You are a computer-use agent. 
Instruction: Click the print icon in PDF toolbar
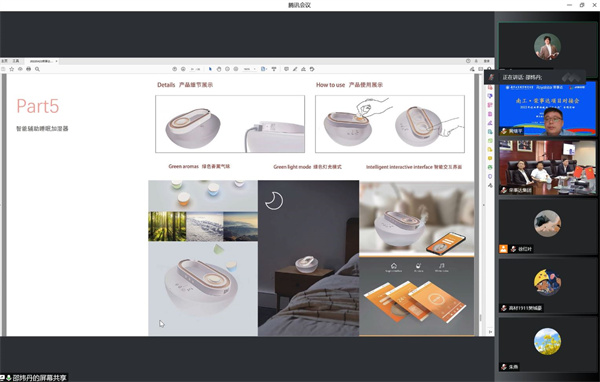[28, 69]
